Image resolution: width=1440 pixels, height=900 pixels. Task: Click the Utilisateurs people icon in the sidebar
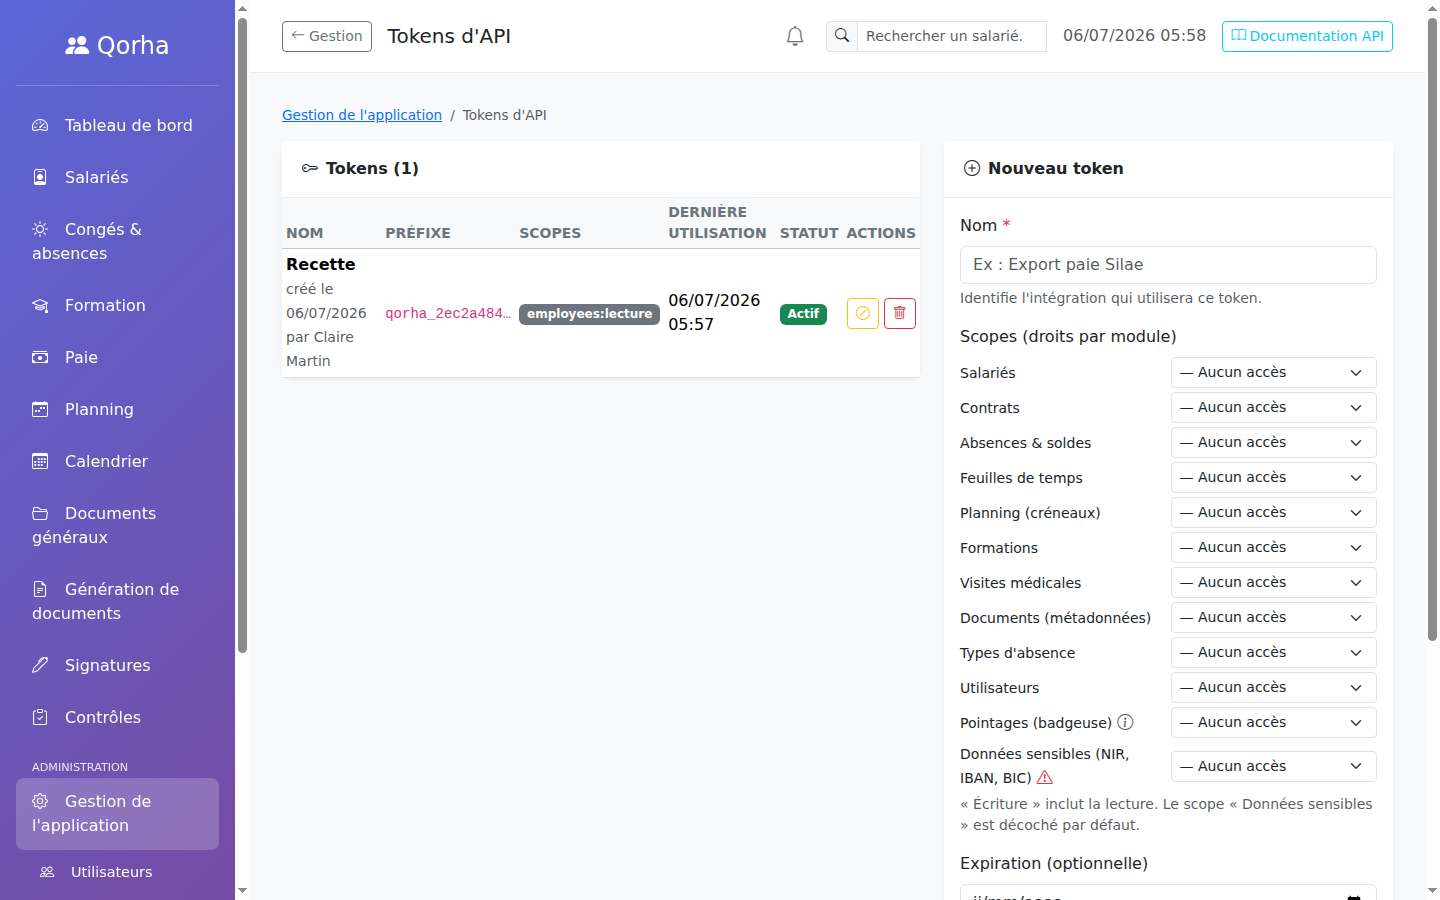47,872
